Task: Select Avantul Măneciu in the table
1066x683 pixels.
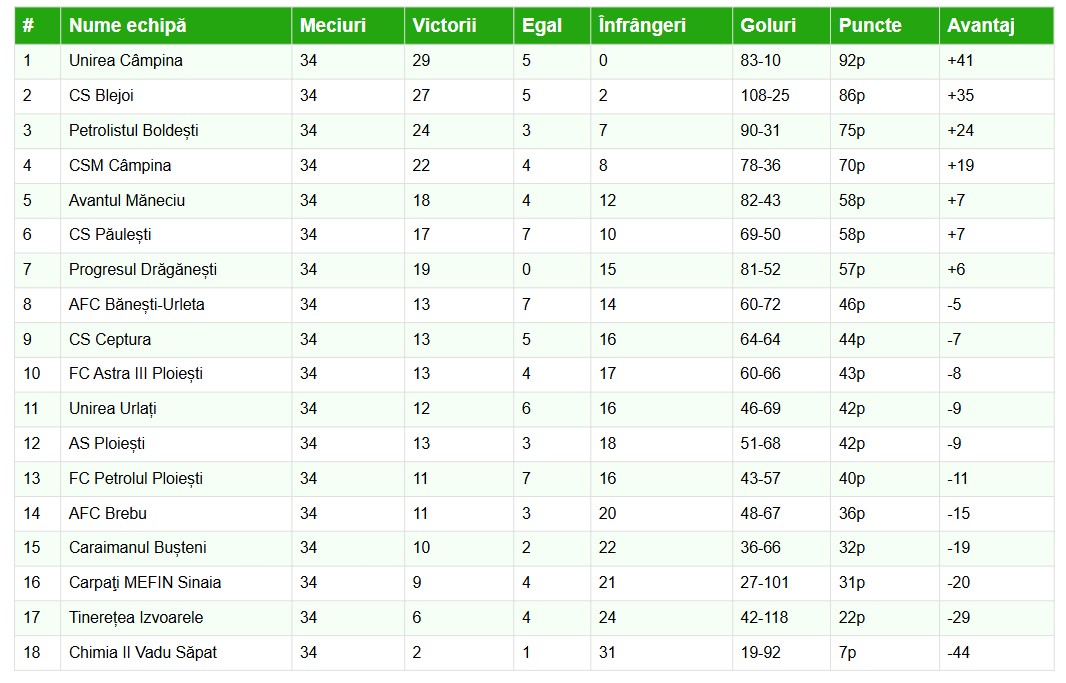Action: [126, 200]
